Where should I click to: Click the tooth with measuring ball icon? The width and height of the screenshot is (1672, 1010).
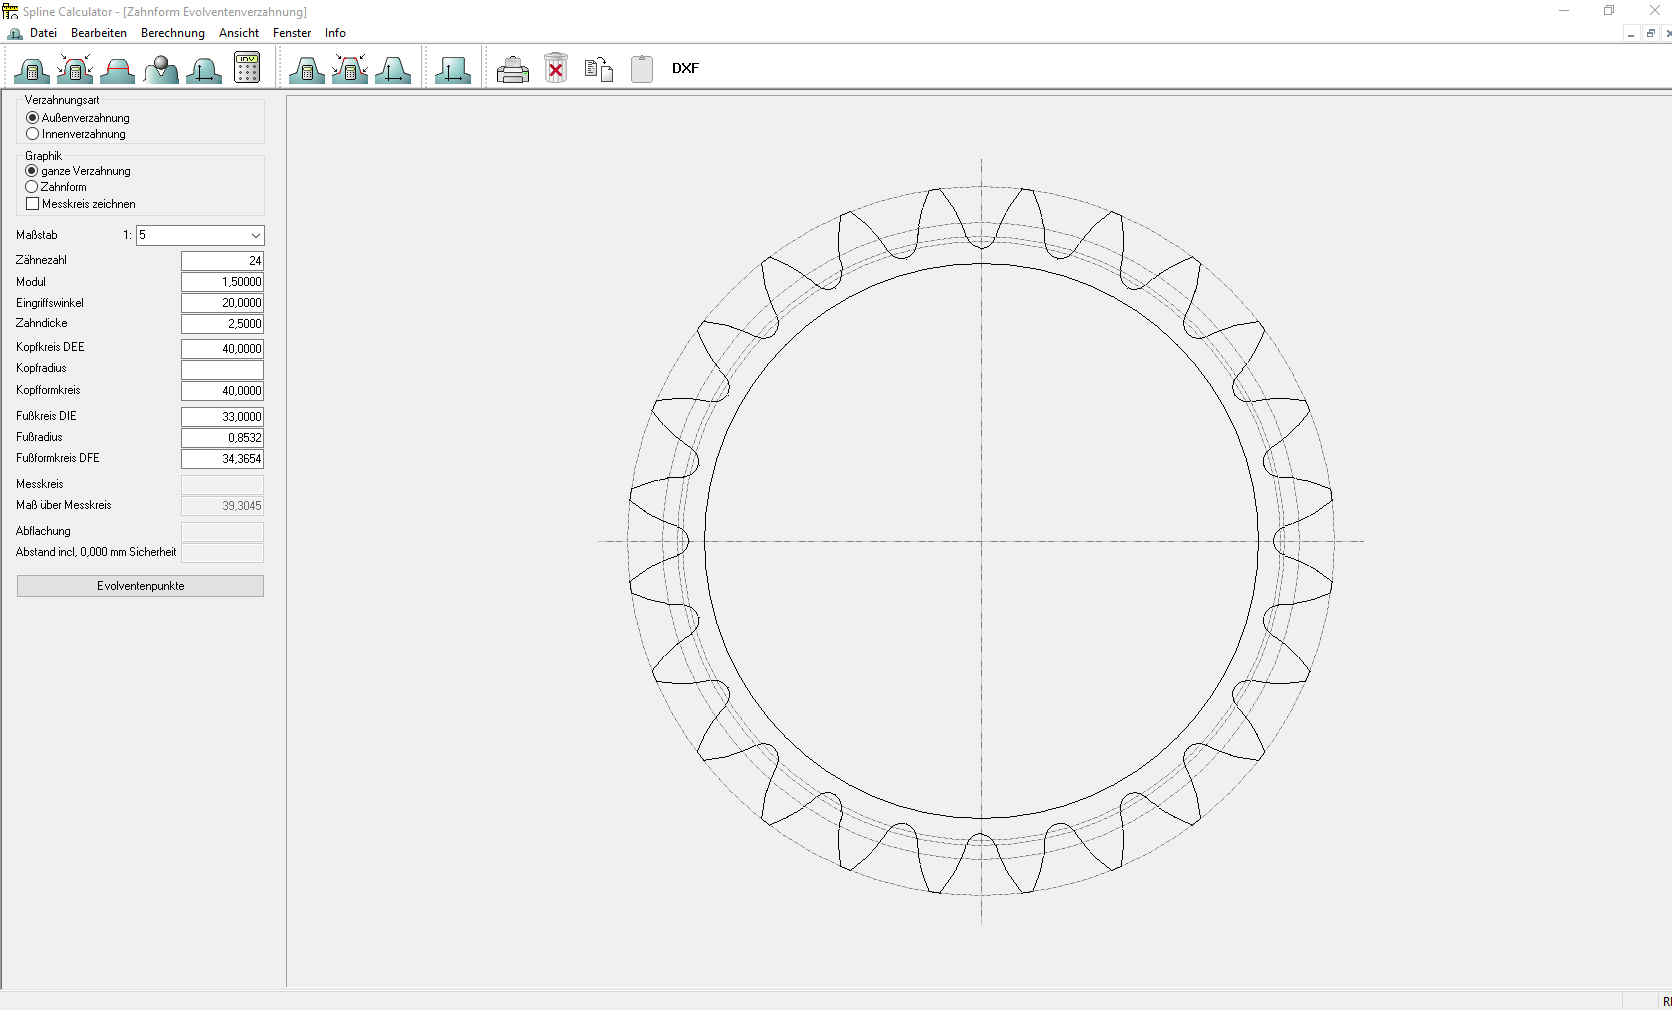click(x=161, y=69)
